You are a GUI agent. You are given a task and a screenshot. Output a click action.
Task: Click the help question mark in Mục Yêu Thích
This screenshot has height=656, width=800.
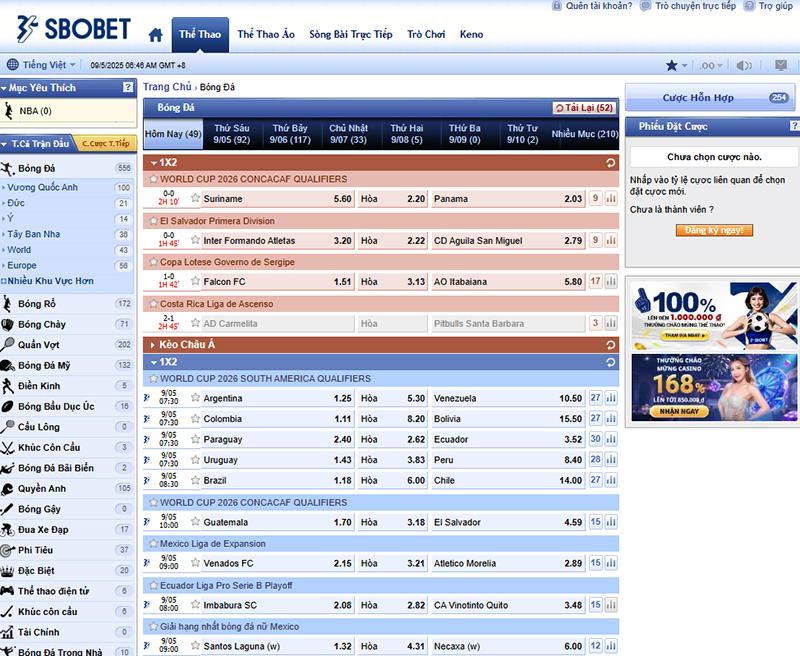128,88
